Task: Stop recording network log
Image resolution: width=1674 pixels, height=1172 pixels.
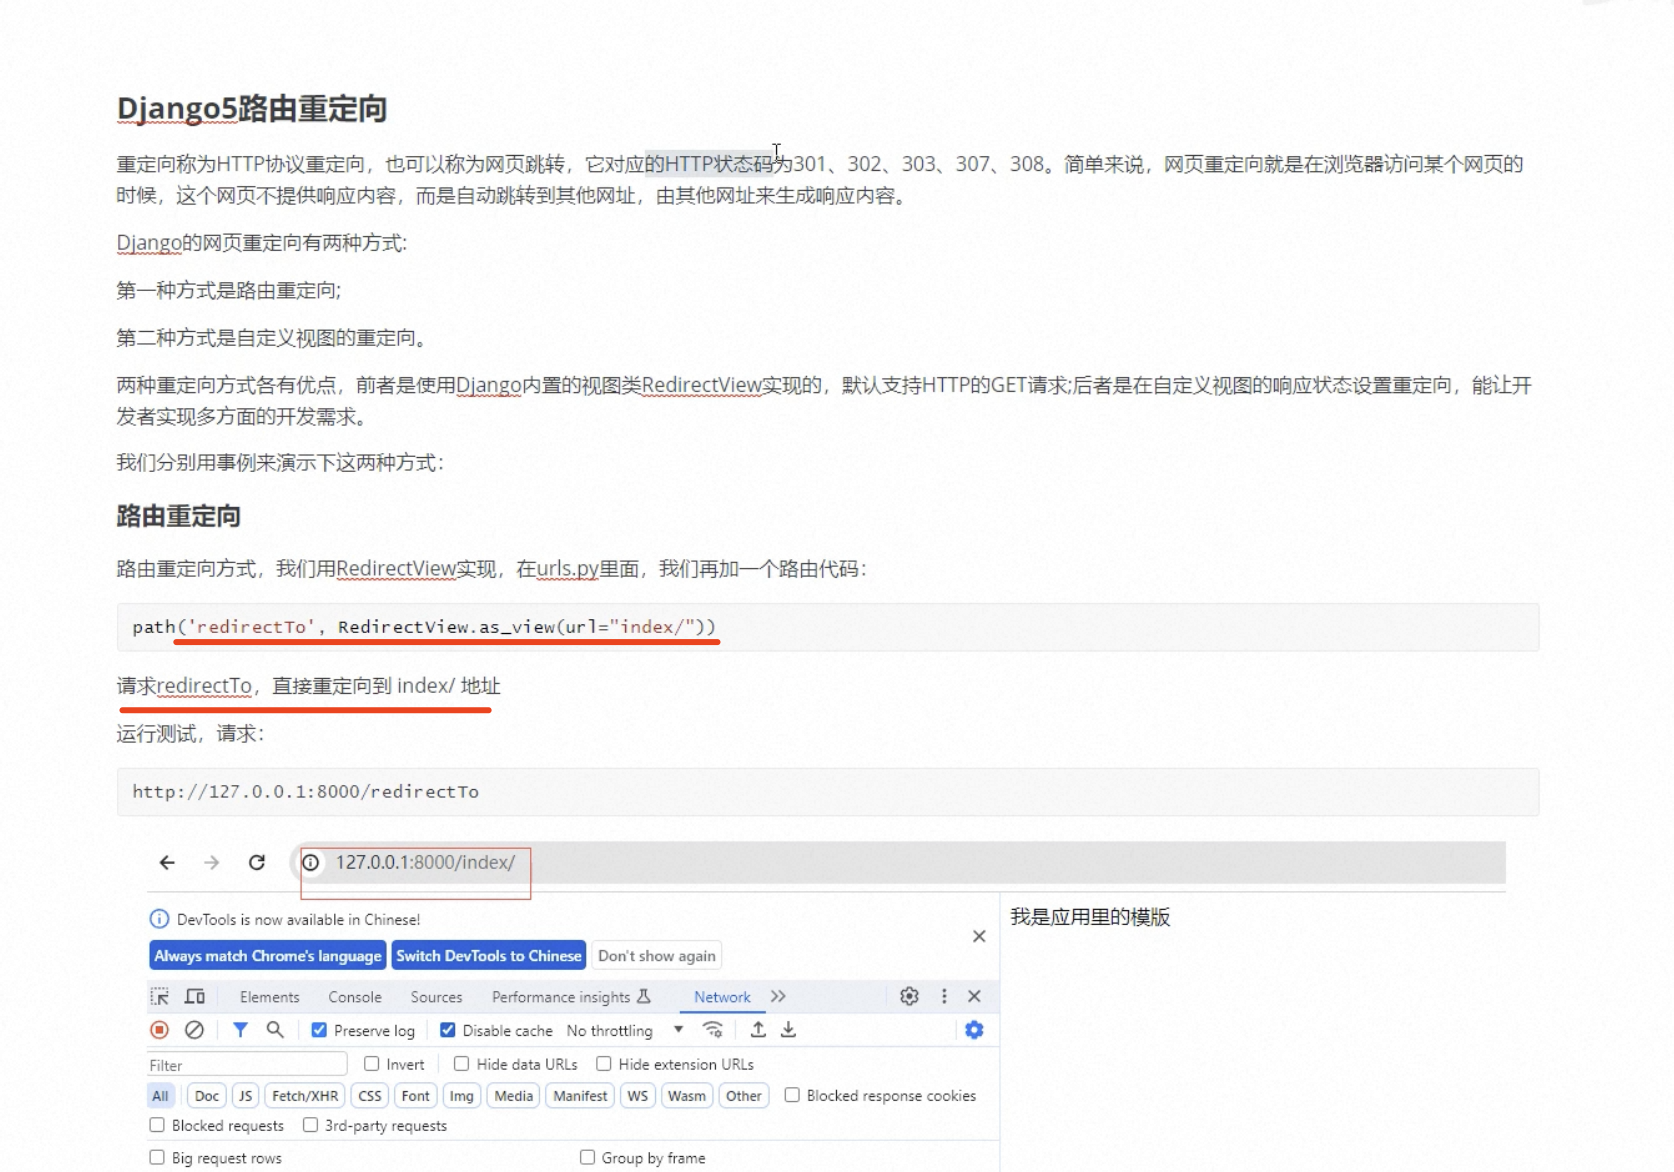Action: [159, 1030]
